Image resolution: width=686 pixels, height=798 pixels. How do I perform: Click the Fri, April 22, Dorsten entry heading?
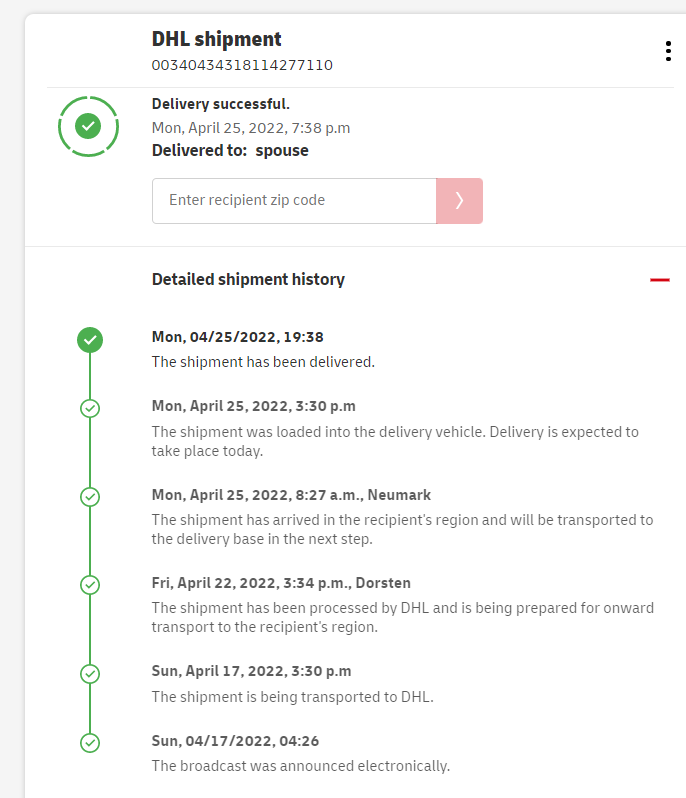(281, 583)
